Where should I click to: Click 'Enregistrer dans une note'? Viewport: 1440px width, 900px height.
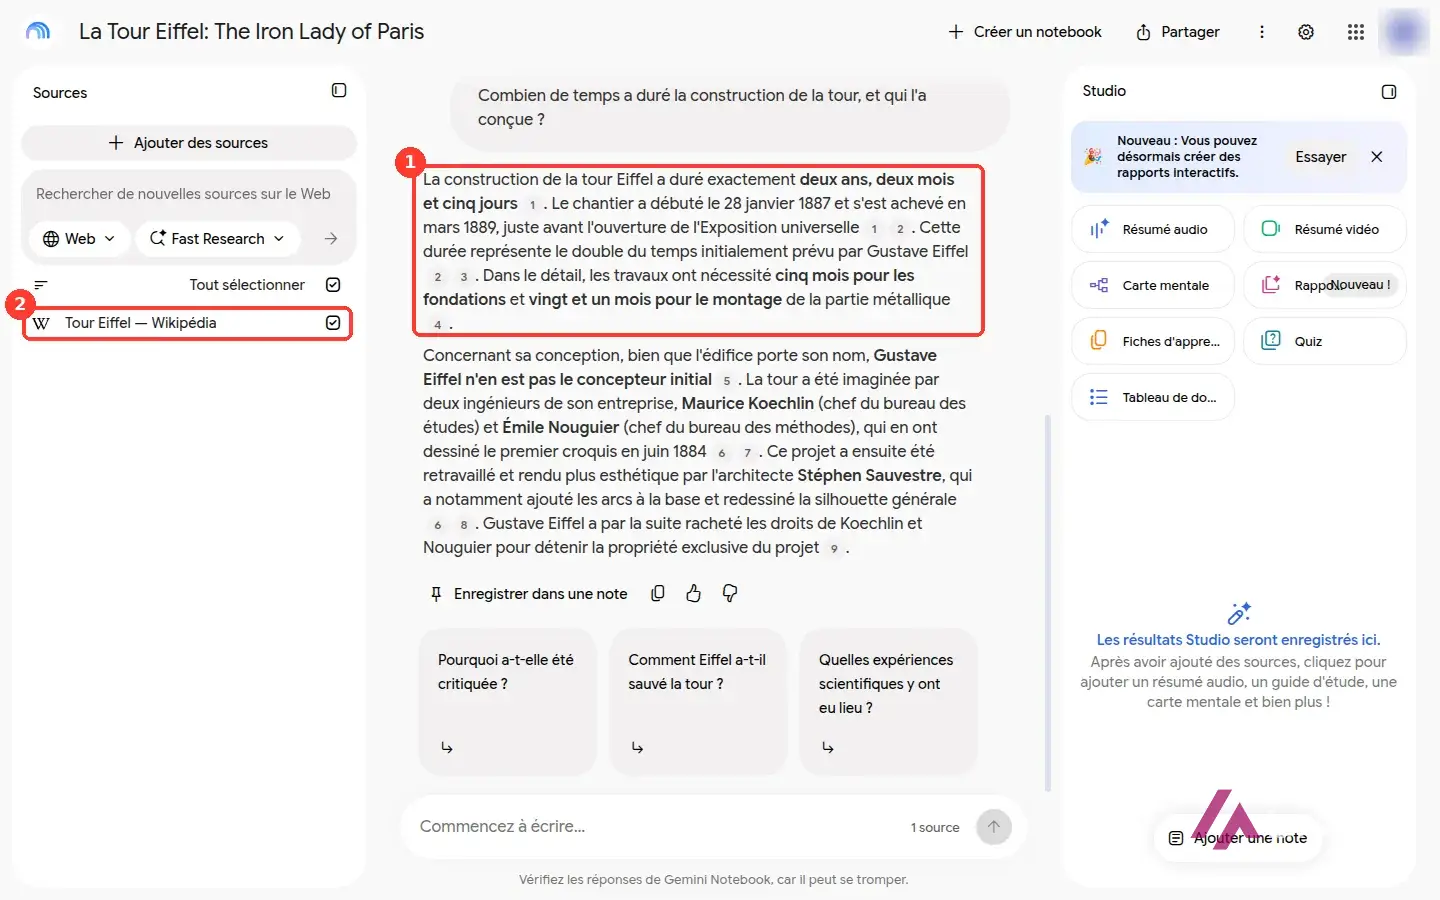528,594
